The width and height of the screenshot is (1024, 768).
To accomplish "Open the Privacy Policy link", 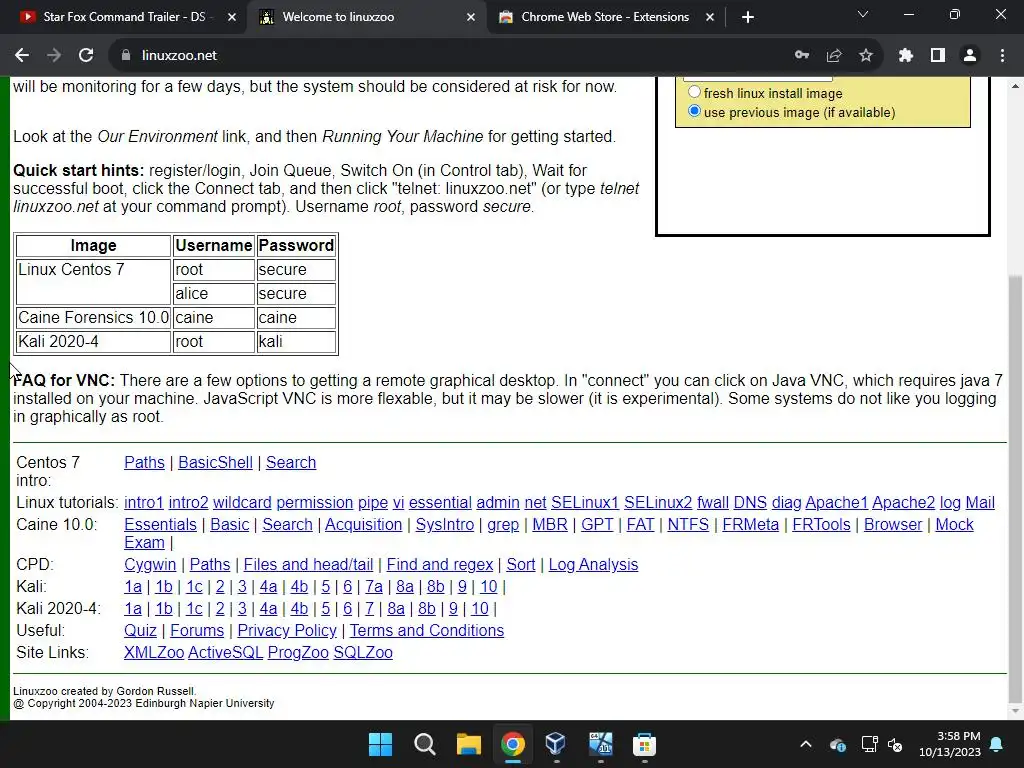I will click(x=287, y=630).
